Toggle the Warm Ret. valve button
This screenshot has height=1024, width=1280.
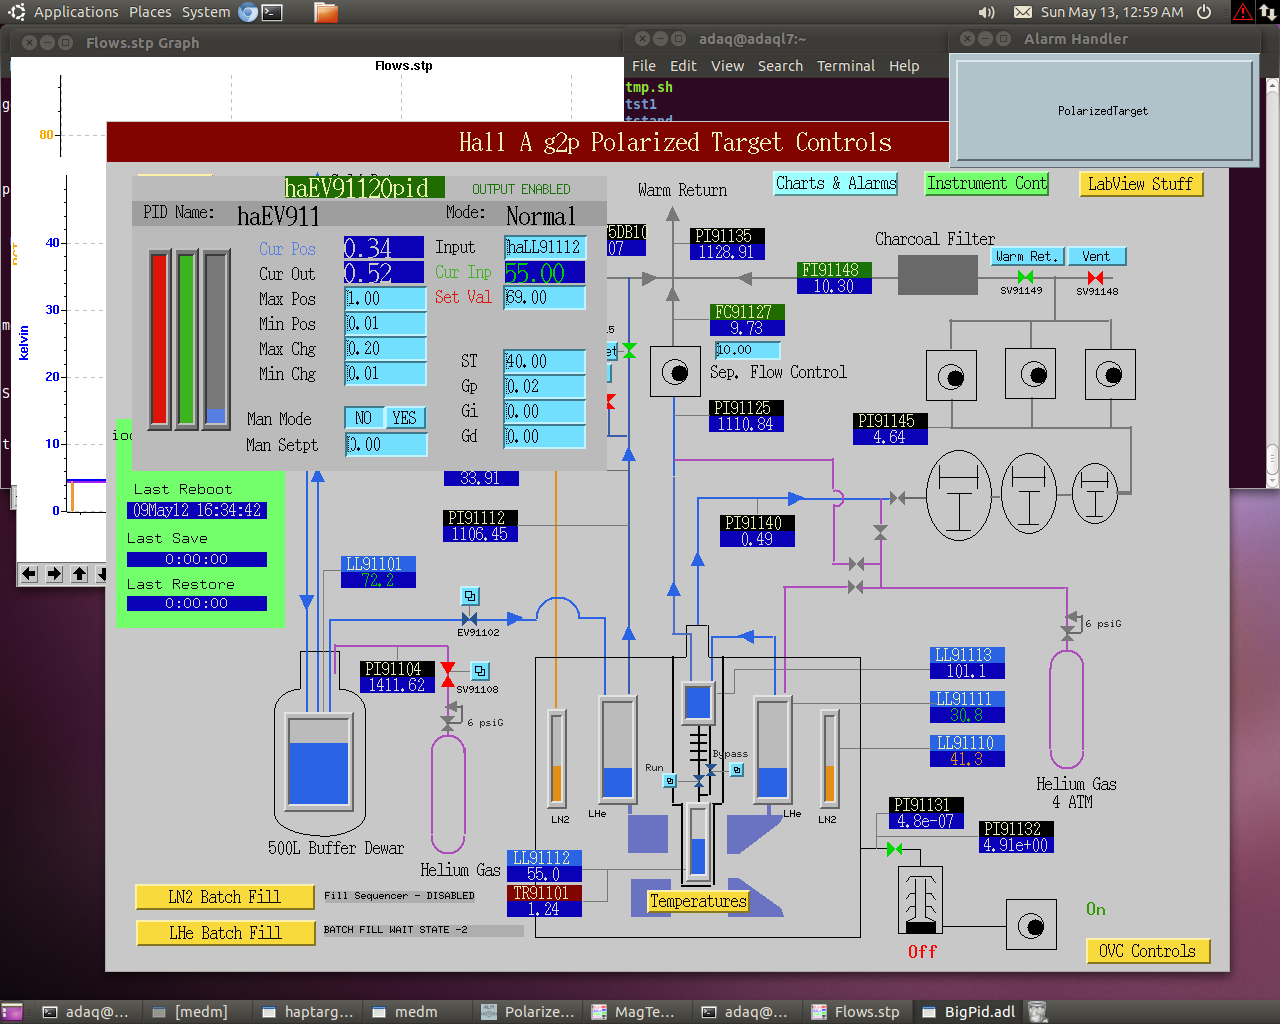(x=1026, y=256)
